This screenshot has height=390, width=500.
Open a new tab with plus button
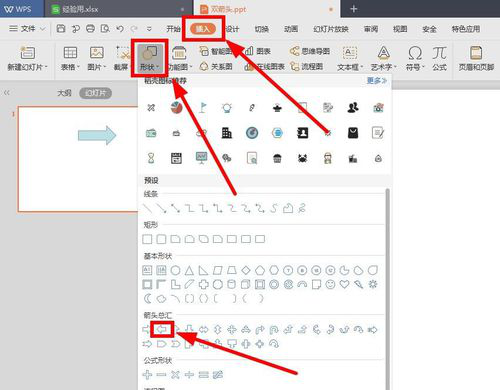354,9
